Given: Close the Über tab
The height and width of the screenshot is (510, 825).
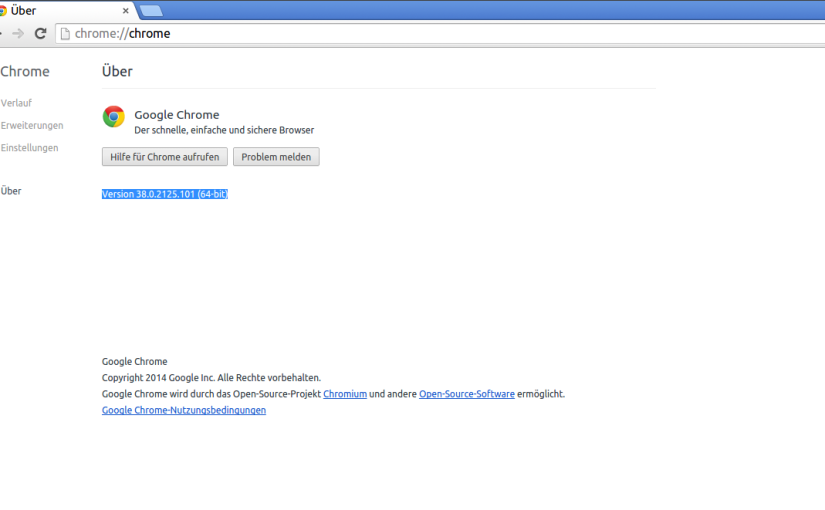Looking at the screenshot, I should tap(125, 11).
